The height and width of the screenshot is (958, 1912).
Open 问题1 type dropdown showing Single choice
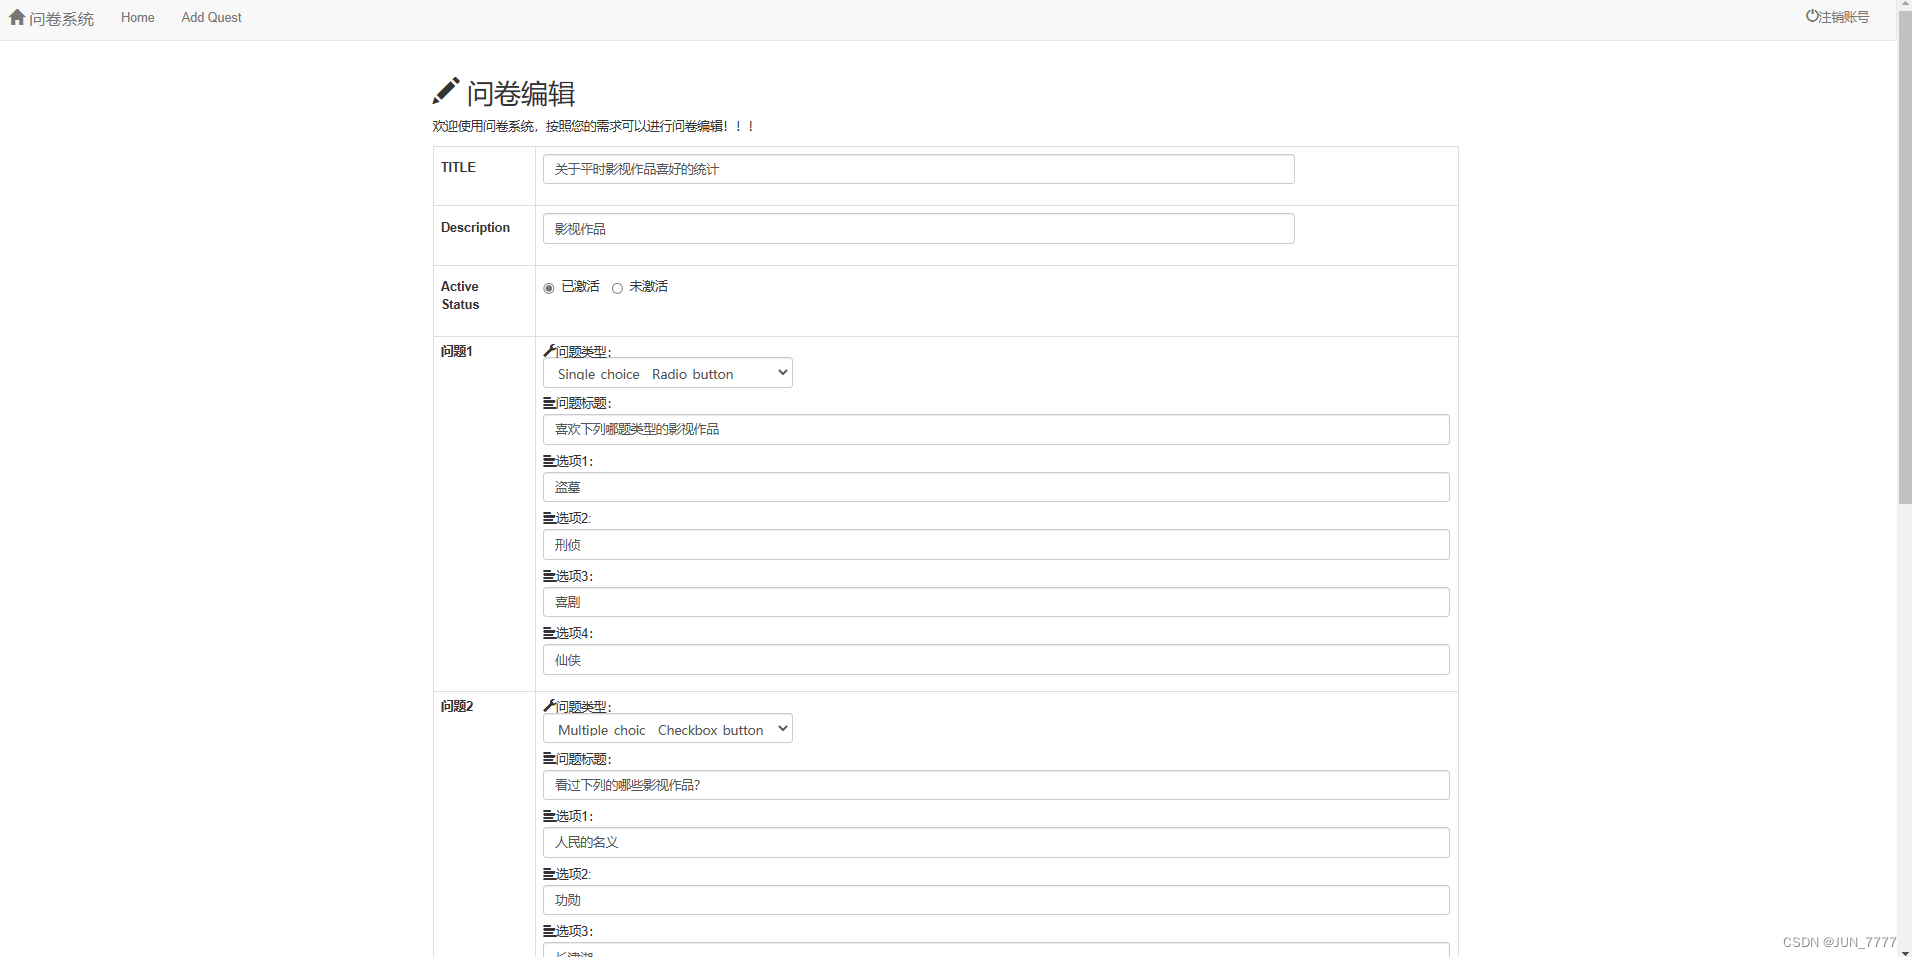click(x=668, y=373)
